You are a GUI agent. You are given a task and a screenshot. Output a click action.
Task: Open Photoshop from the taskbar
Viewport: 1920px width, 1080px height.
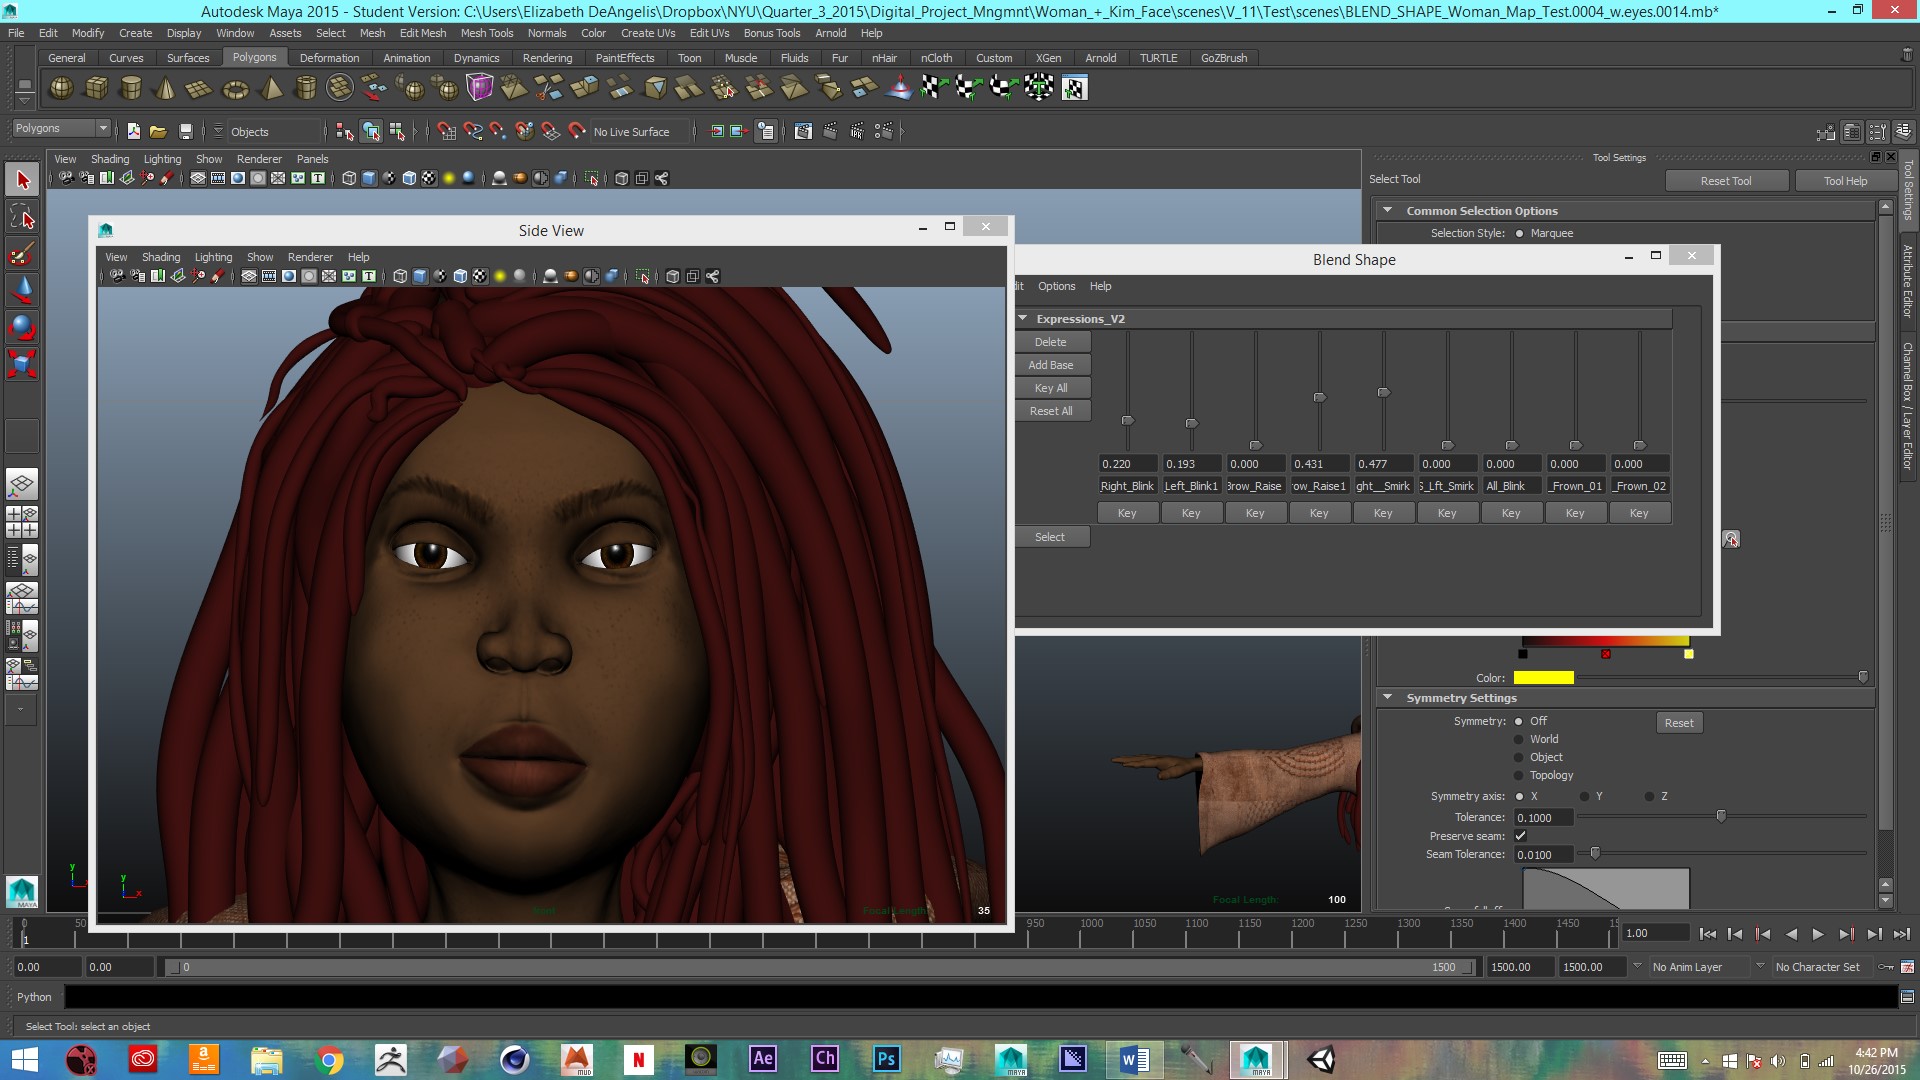tap(887, 1059)
